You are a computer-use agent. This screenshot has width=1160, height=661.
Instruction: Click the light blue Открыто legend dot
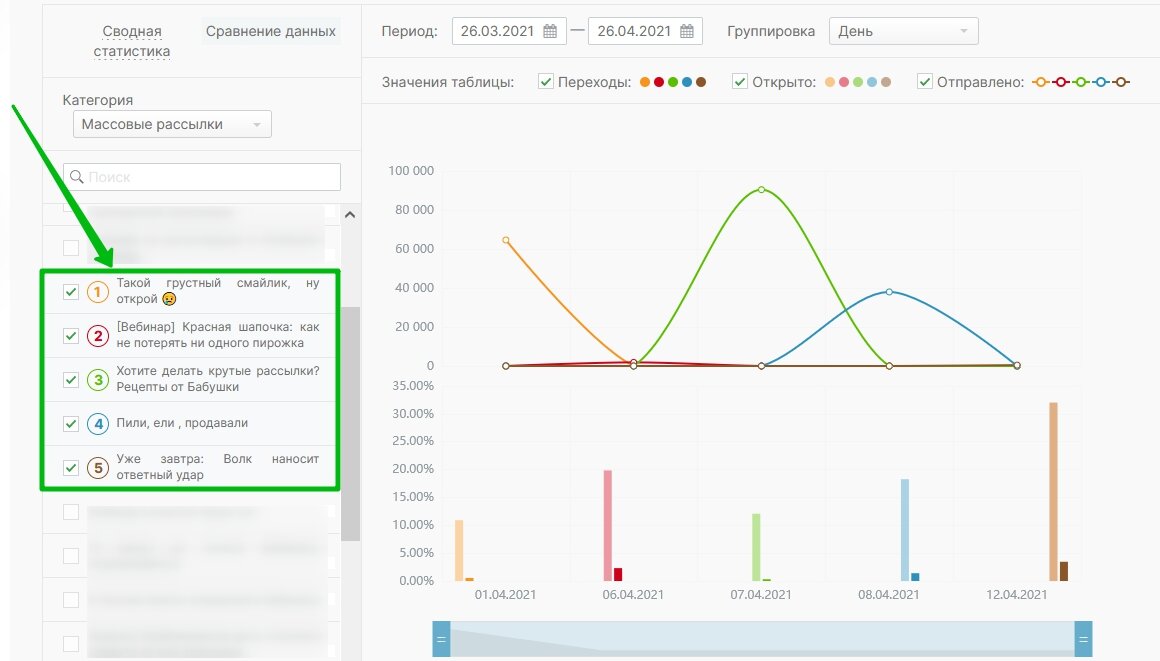click(x=872, y=82)
